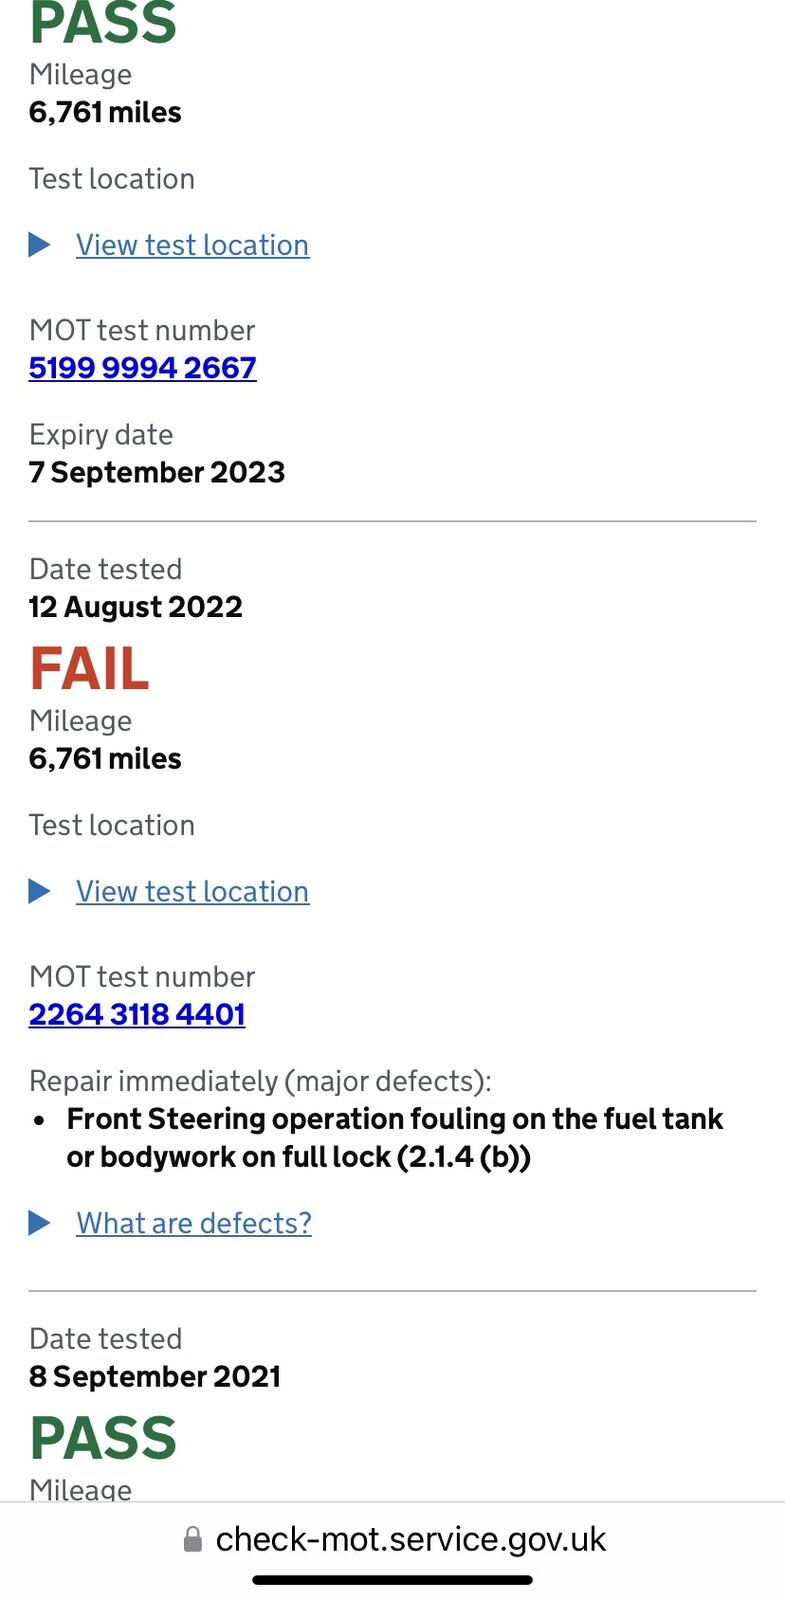This screenshot has height=1600, width=785.
Task: Click the green PASS below 8 September 2021
Action: tap(103, 1438)
